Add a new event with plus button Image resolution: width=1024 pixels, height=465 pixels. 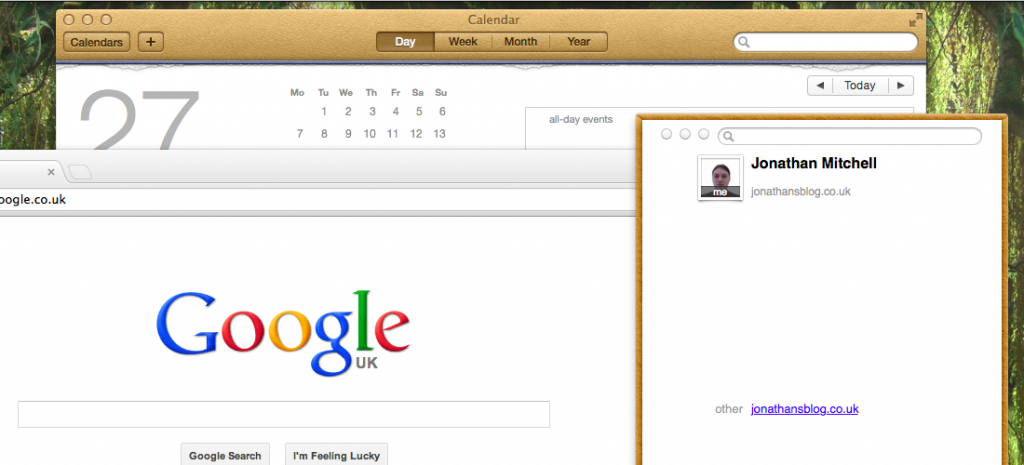click(151, 42)
